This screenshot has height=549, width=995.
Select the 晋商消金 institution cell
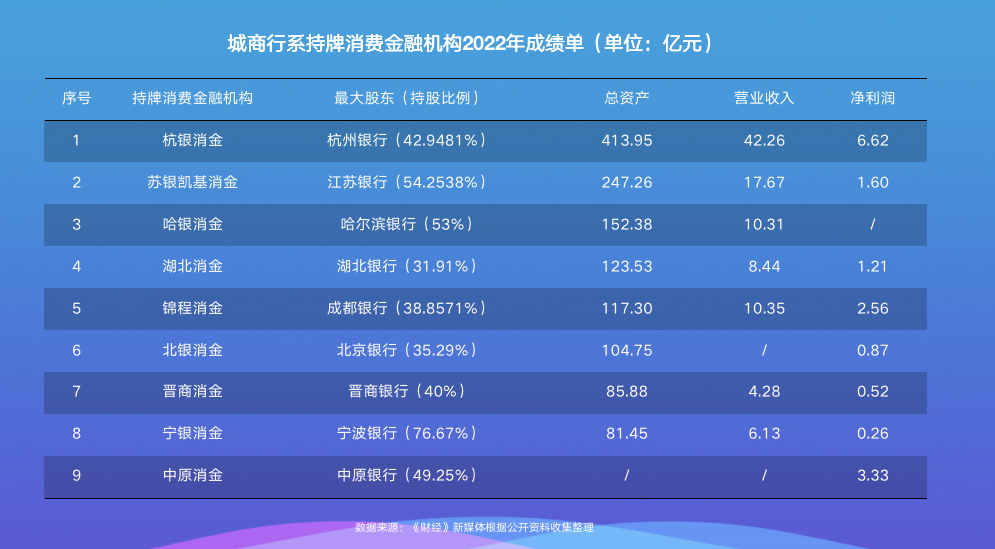click(x=192, y=391)
